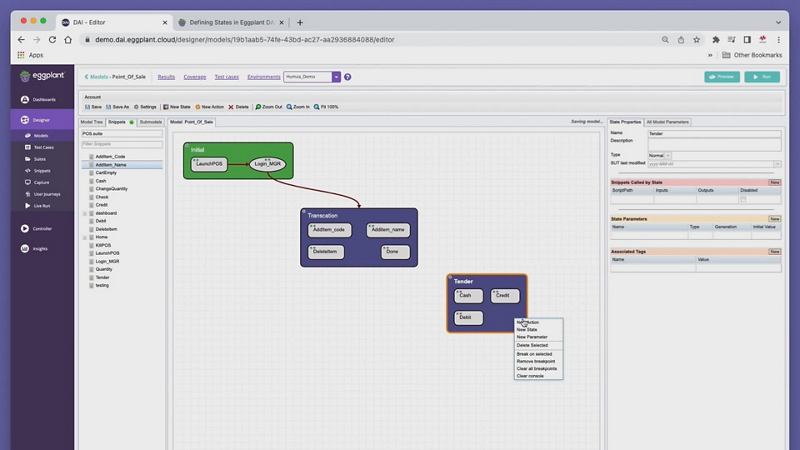Click New in State Parameters header
800x450 pixels.
774,219
